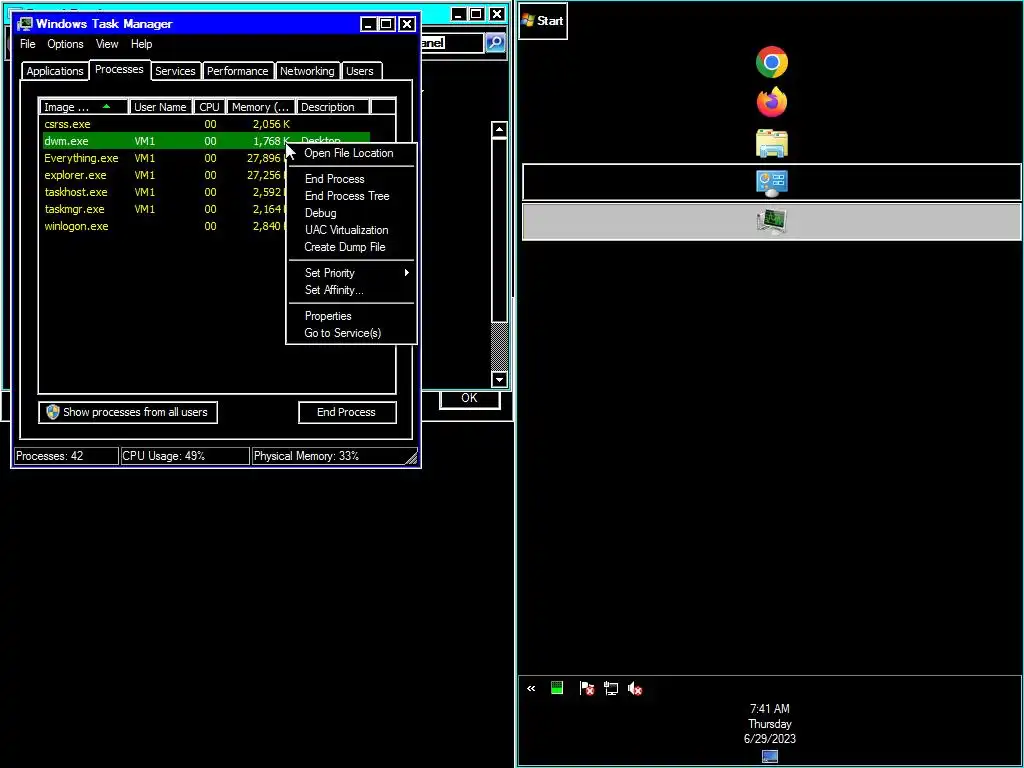Open the Help menu
Viewport: 1024px width, 768px height.
pyautogui.click(x=141, y=44)
